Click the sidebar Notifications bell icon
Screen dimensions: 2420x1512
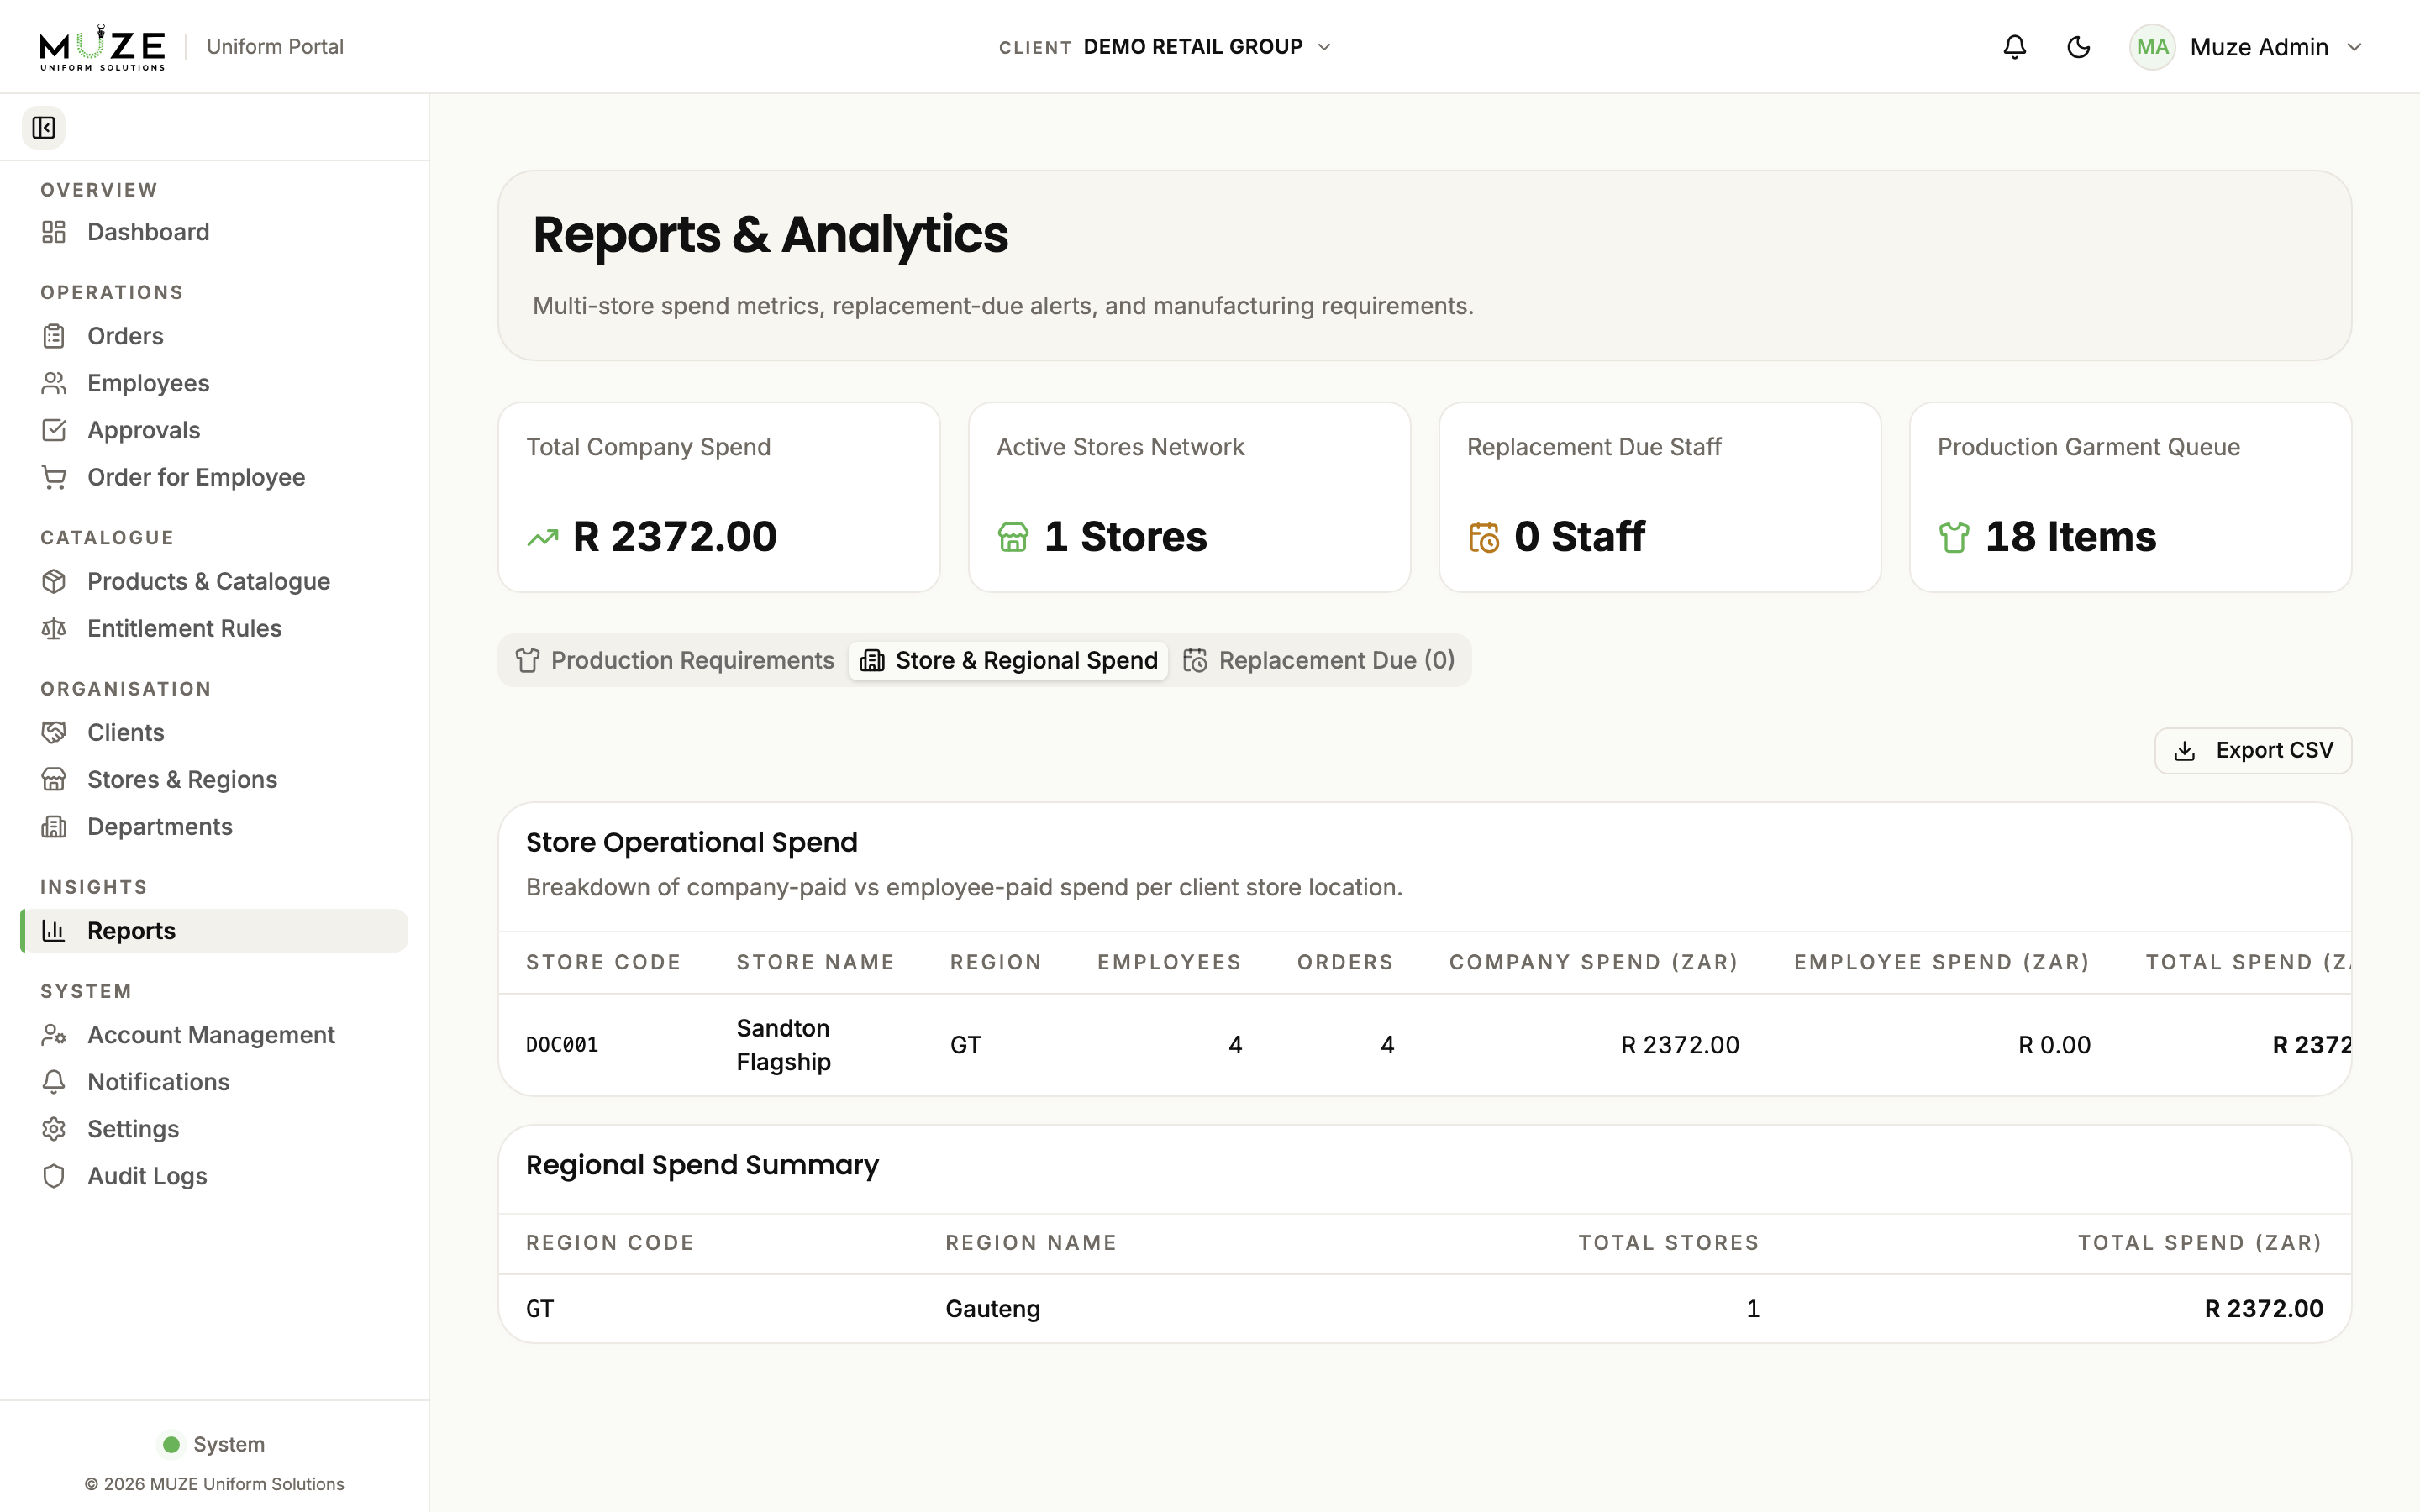click(54, 1082)
